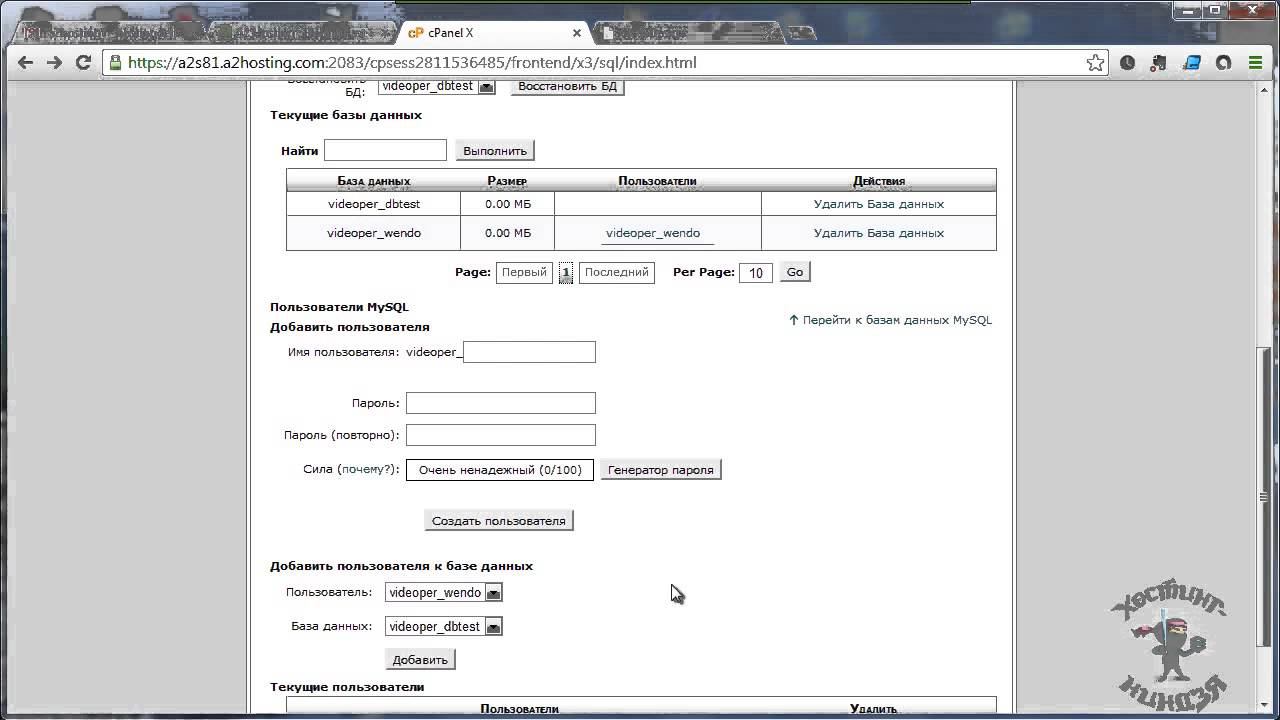Delete the videoper_dbtest database
Screen dimensions: 1280x720
[x=879, y=204]
